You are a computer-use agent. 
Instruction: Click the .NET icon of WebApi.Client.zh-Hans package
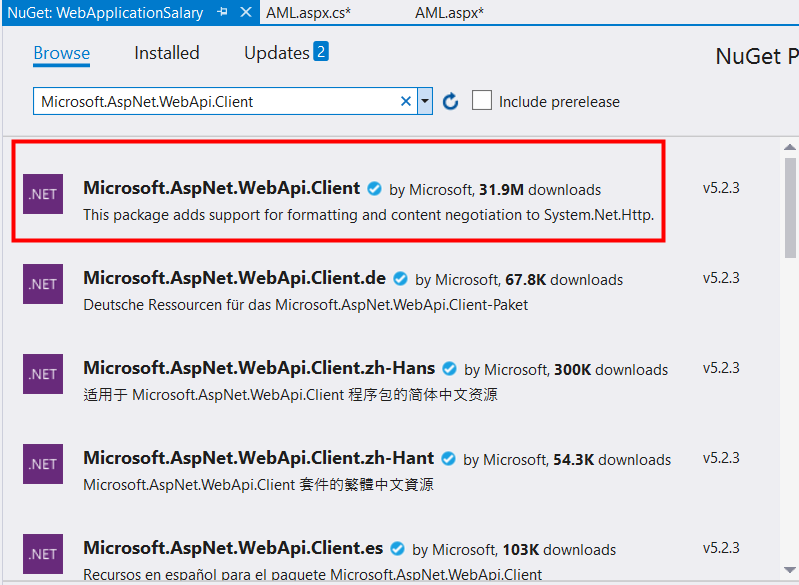coord(43,374)
